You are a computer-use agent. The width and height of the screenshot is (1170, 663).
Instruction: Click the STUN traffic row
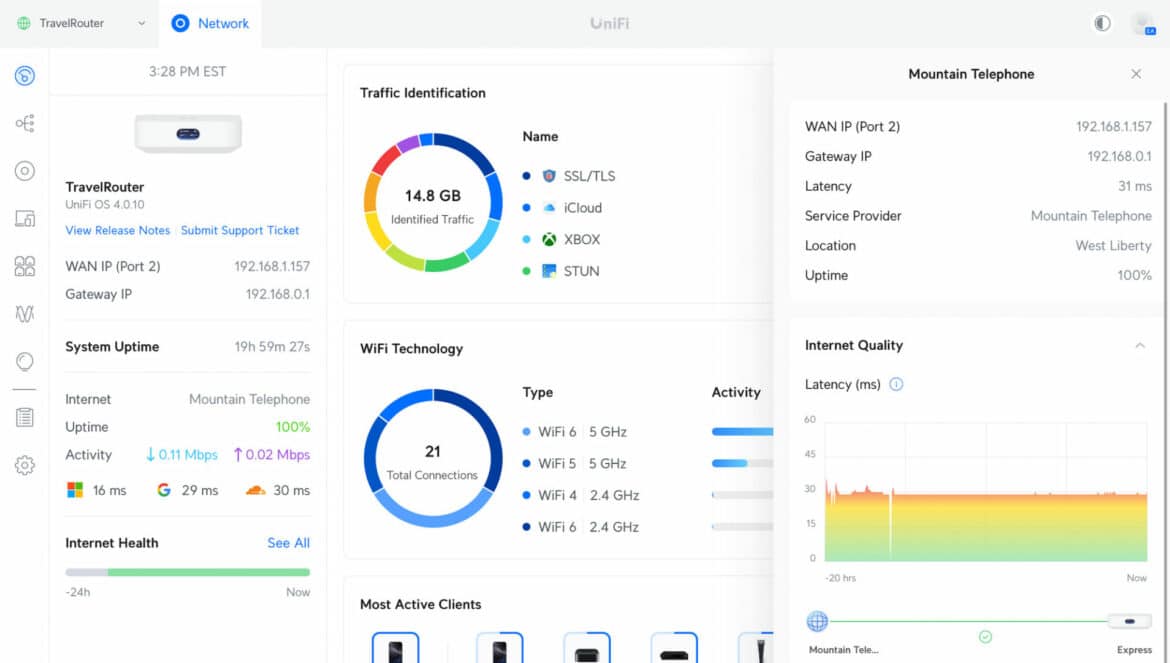560,271
